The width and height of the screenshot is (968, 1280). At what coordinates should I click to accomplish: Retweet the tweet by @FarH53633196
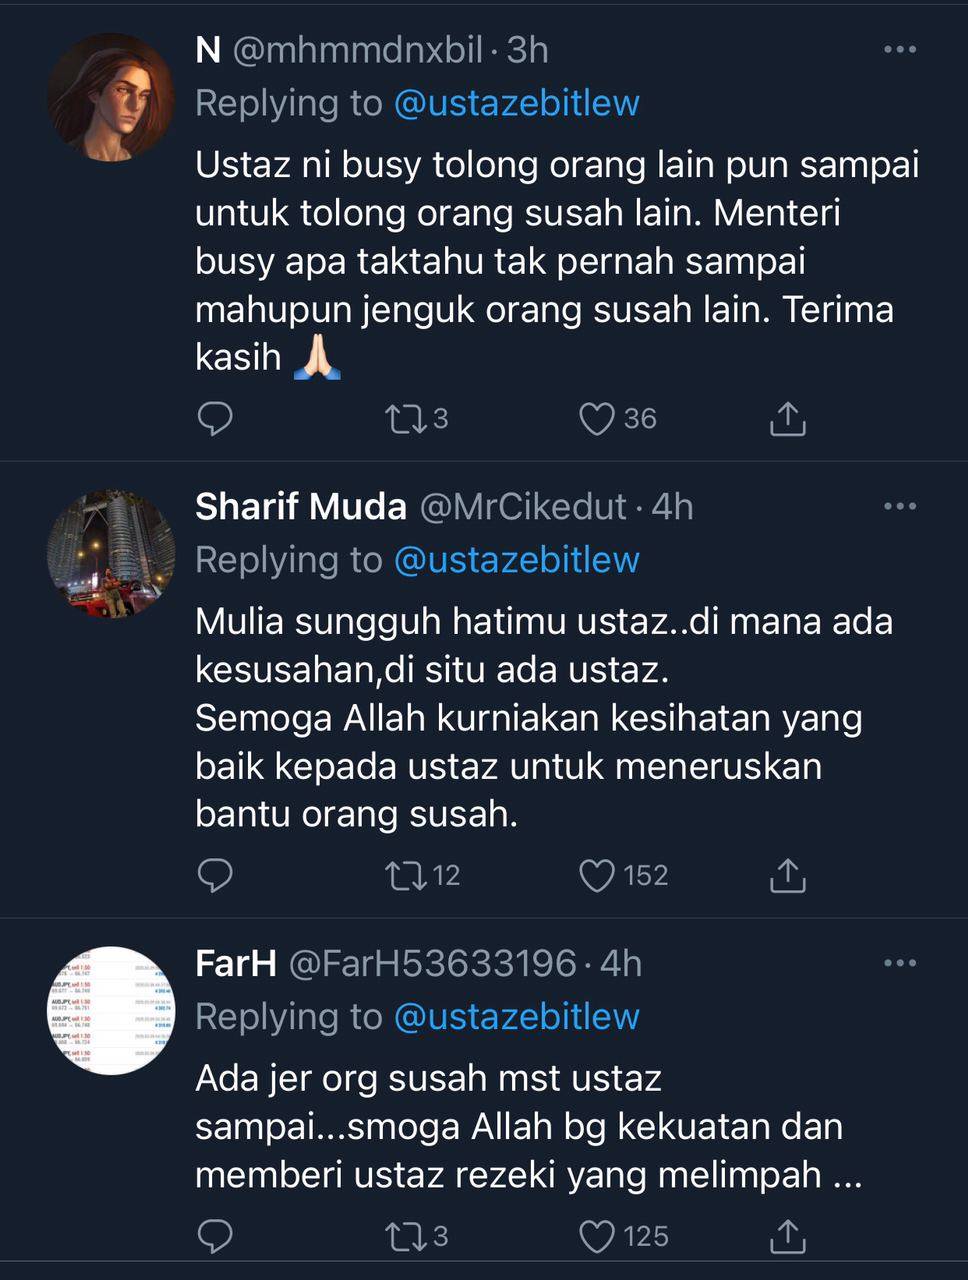pos(405,1237)
